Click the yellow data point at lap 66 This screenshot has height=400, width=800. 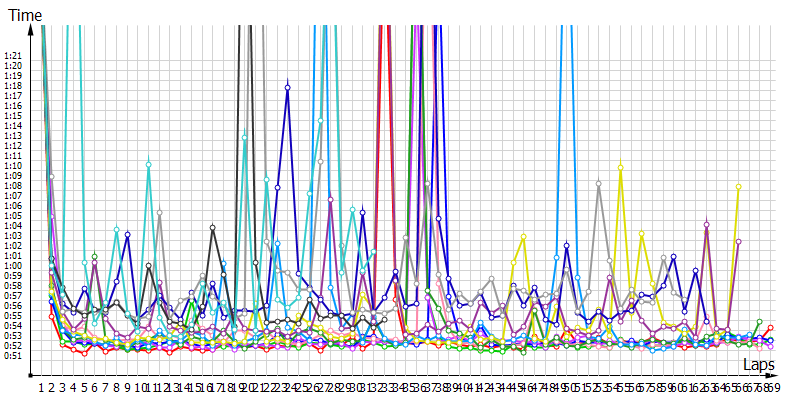[x=738, y=187]
